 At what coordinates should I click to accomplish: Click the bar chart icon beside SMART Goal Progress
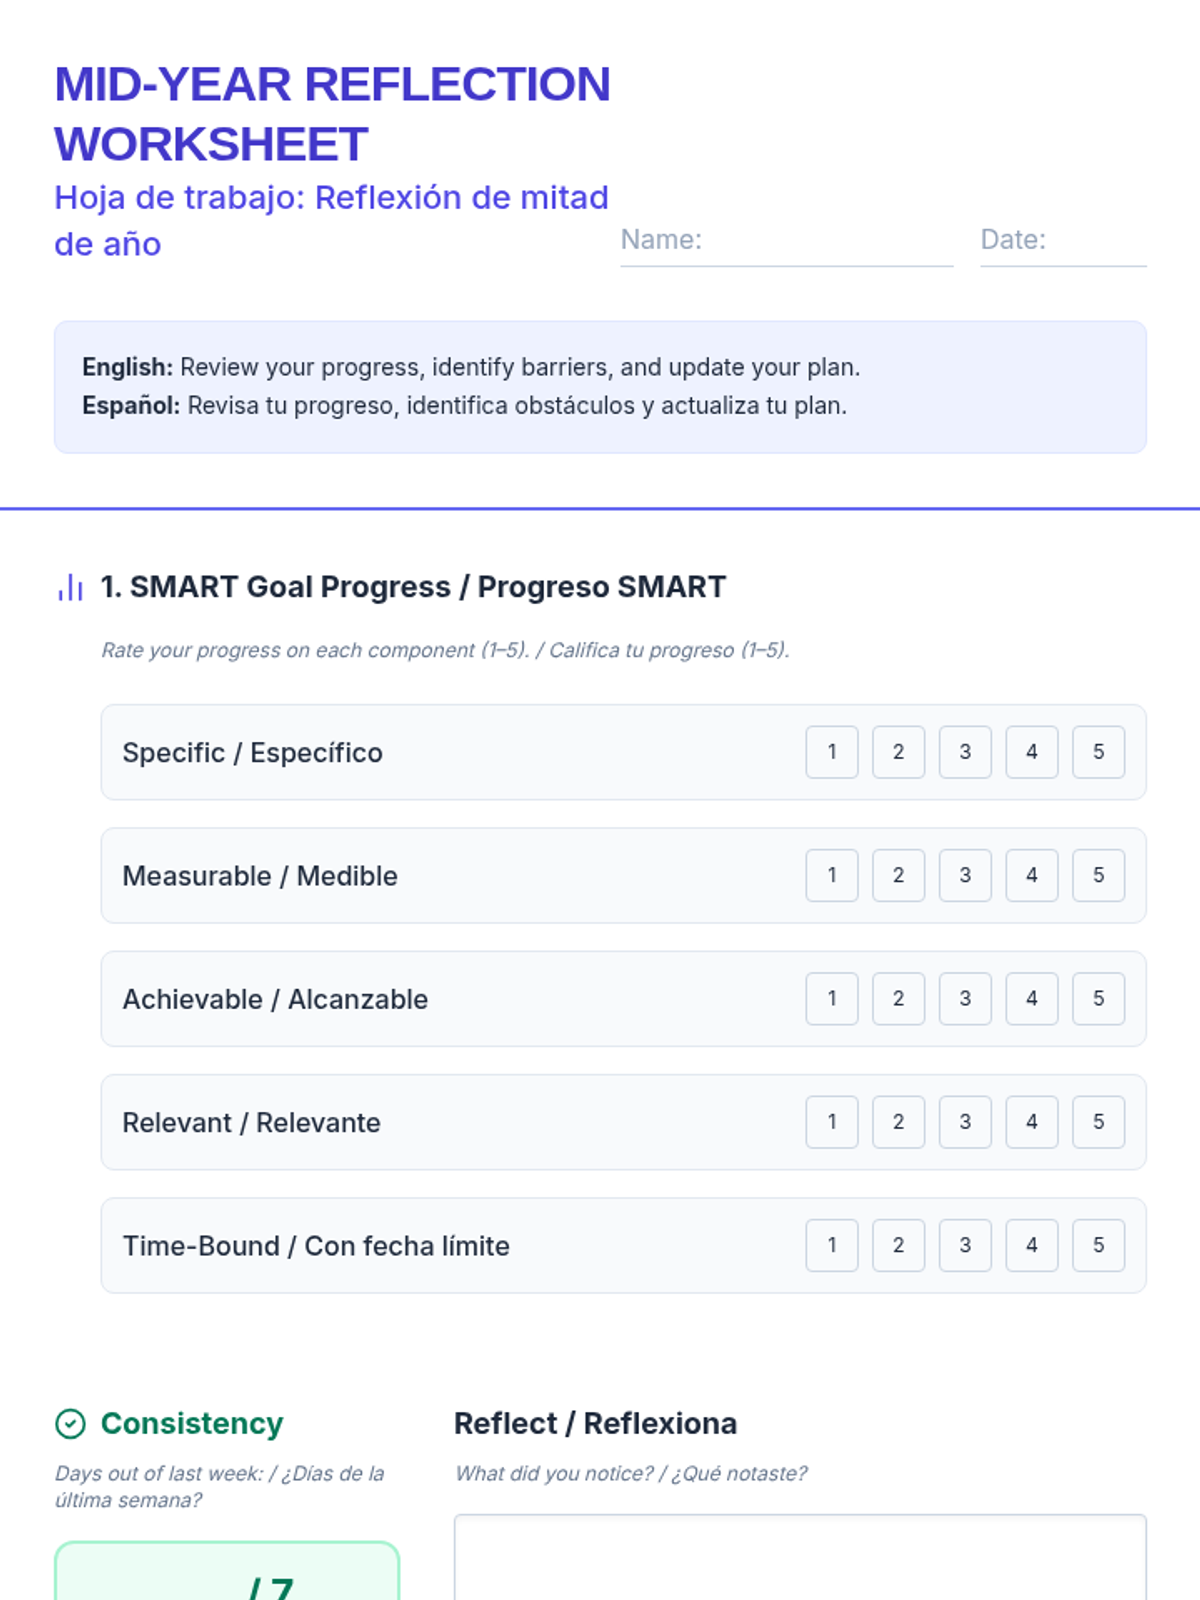70,587
